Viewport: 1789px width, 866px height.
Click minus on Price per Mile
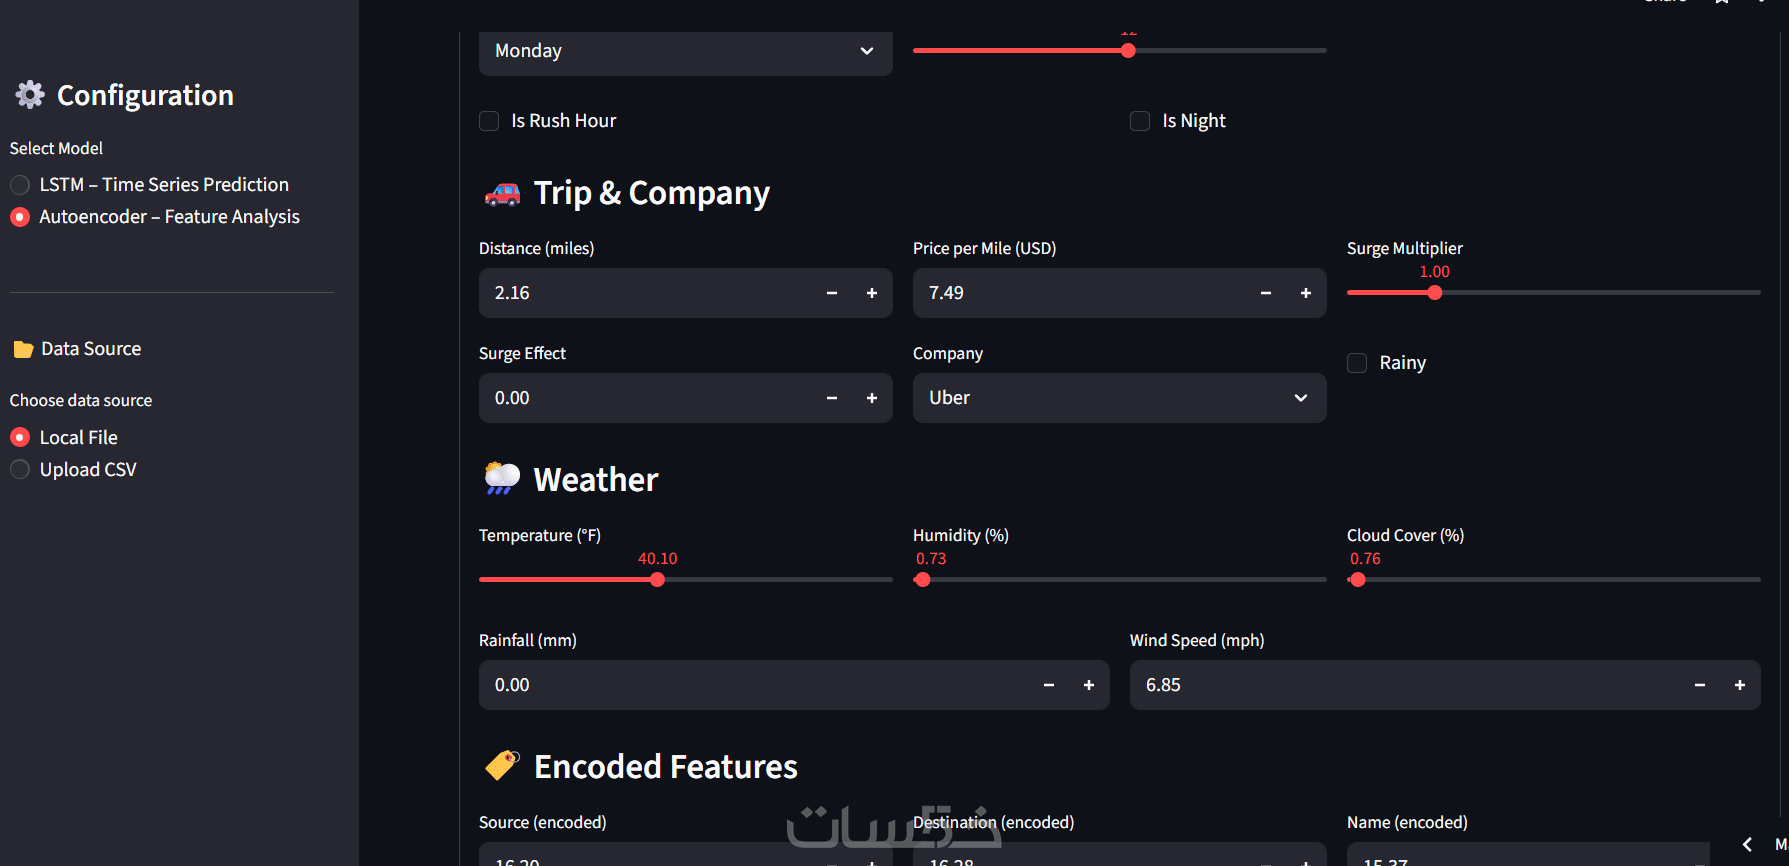click(x=1265, y=293)
